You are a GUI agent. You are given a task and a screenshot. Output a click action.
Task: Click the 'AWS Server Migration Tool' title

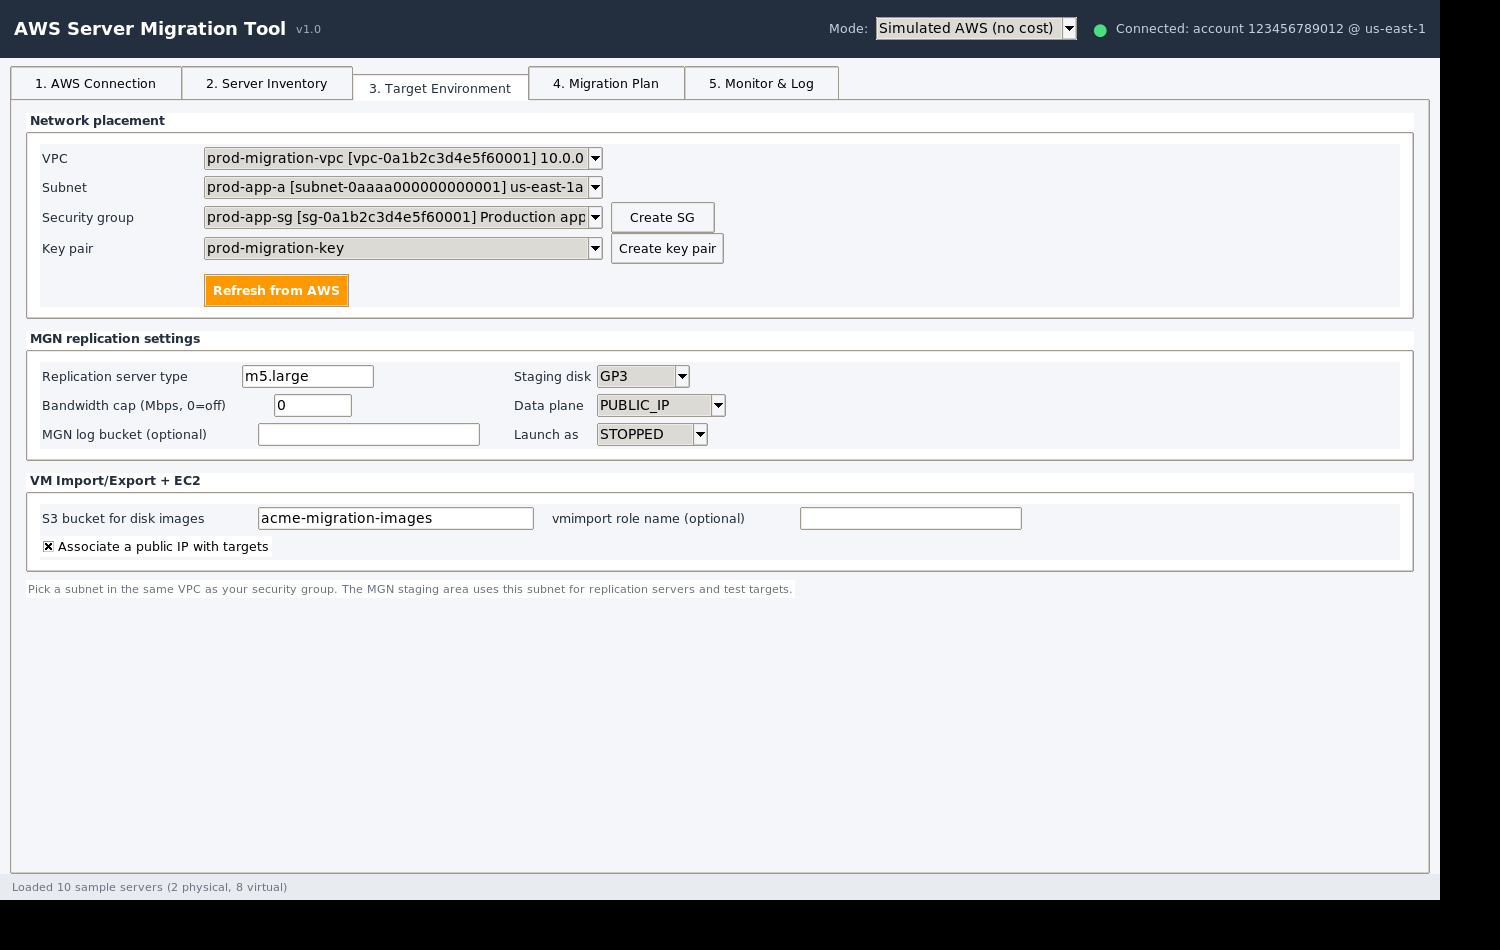click(150, 29)
